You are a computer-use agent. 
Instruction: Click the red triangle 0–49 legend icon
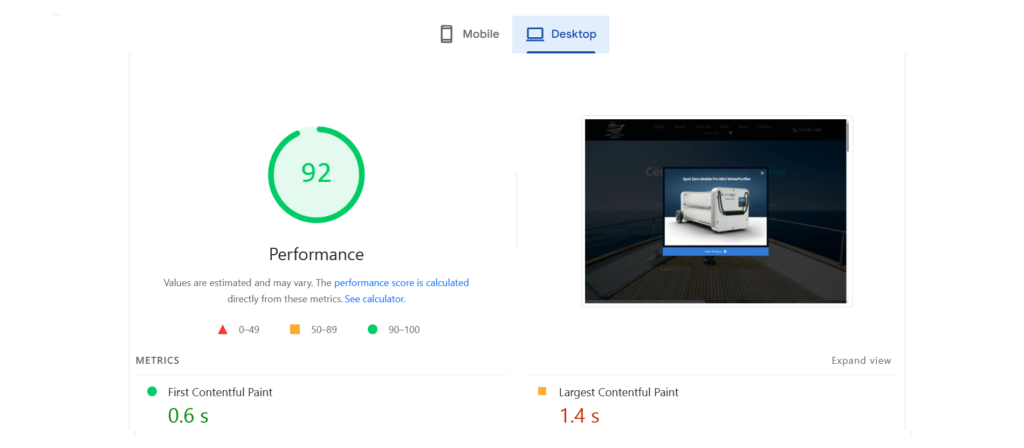(x=222, y=329)
